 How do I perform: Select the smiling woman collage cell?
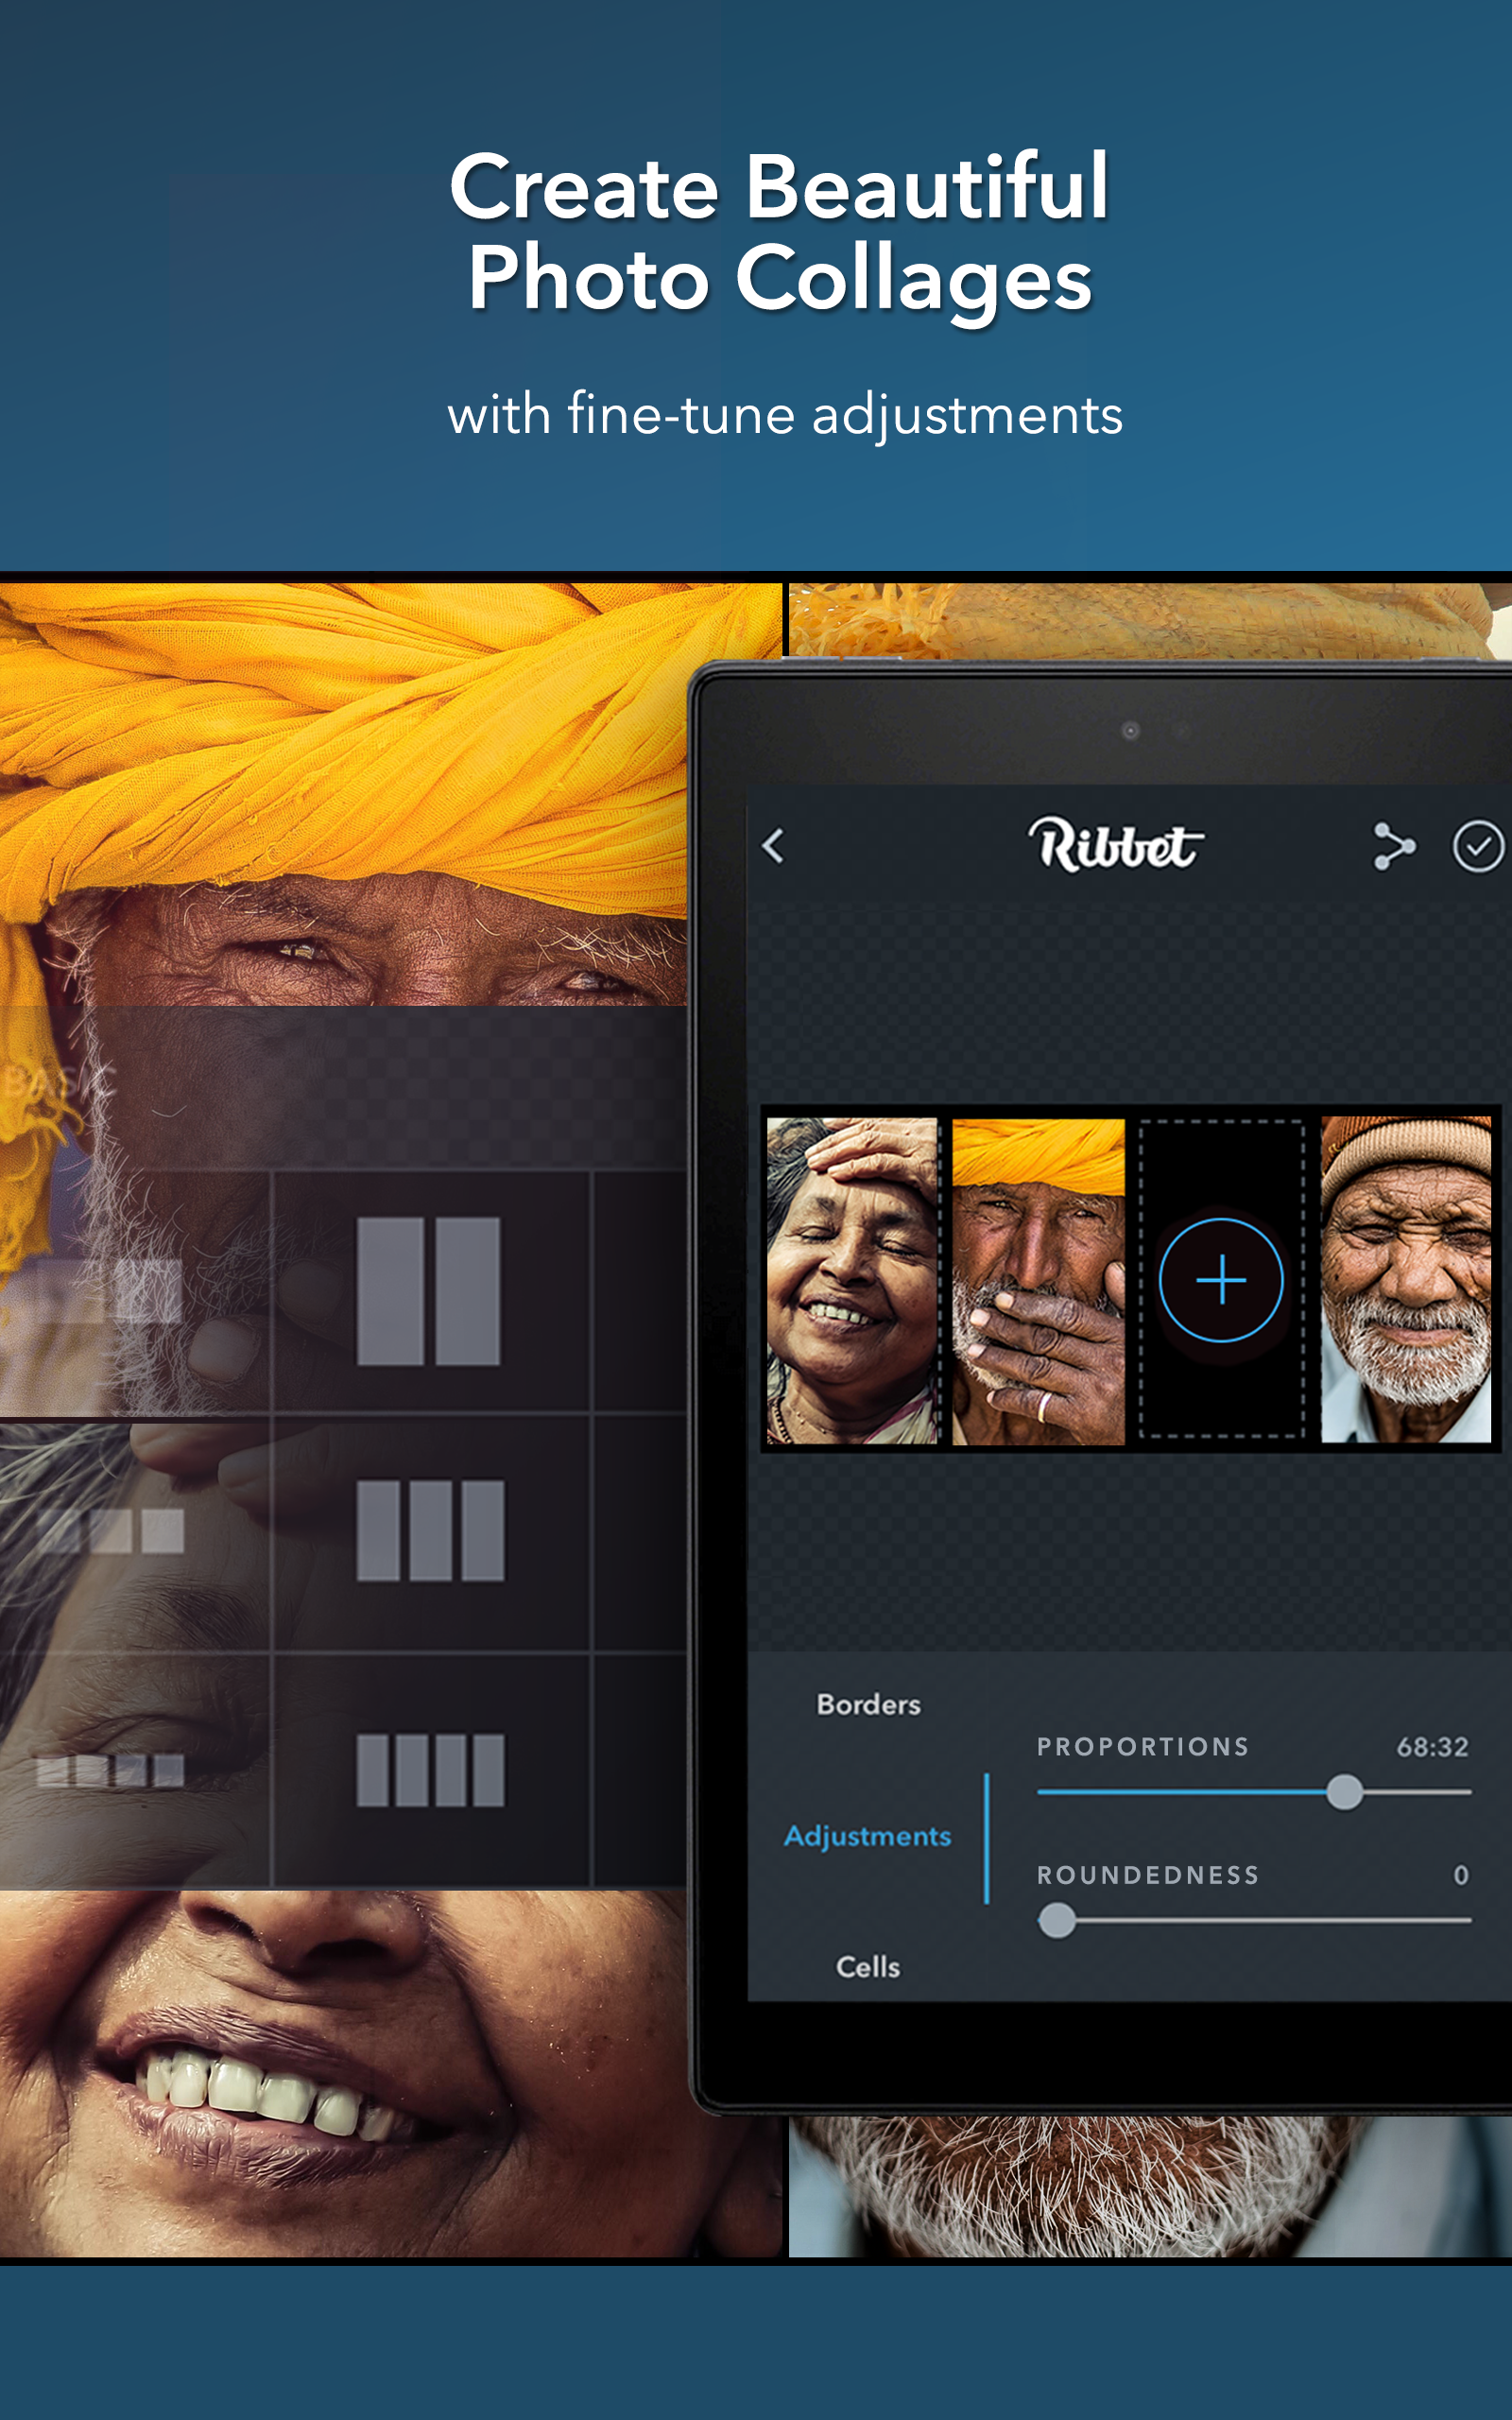pyautogui.click(x=852, y=1280)
